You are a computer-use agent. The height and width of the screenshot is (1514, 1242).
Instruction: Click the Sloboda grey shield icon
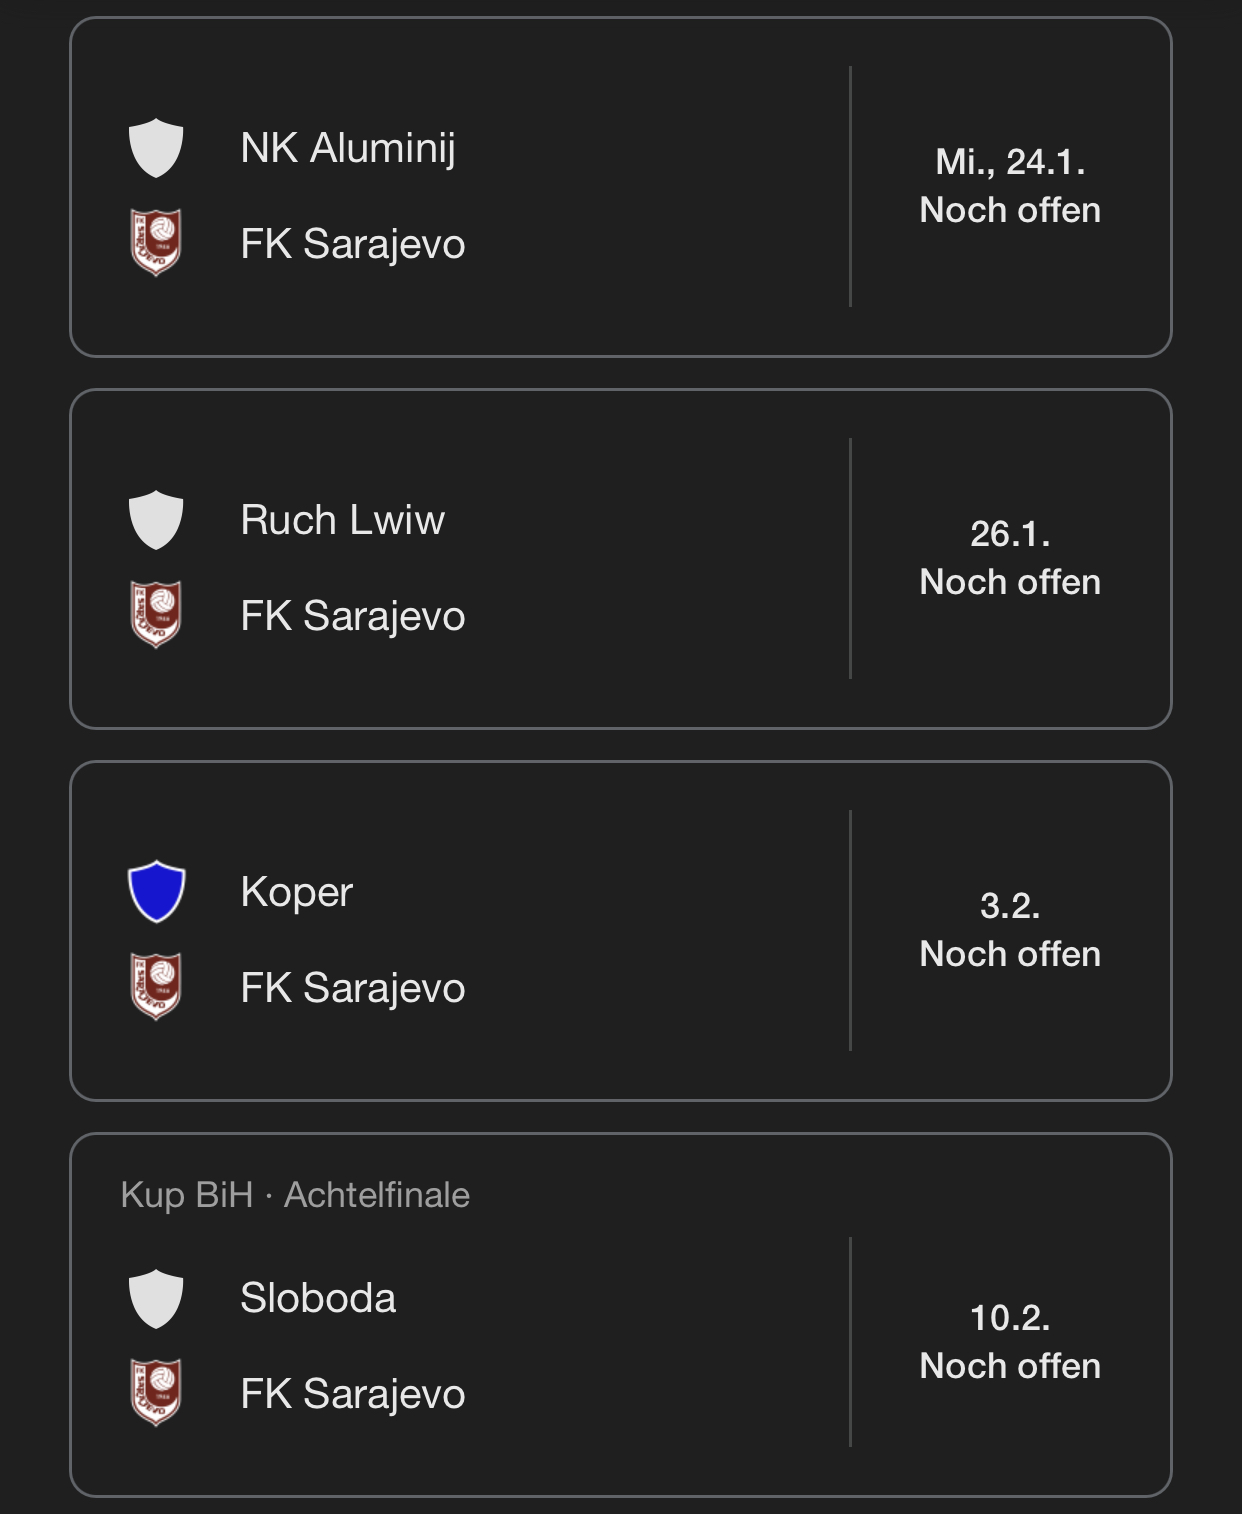156,1298
